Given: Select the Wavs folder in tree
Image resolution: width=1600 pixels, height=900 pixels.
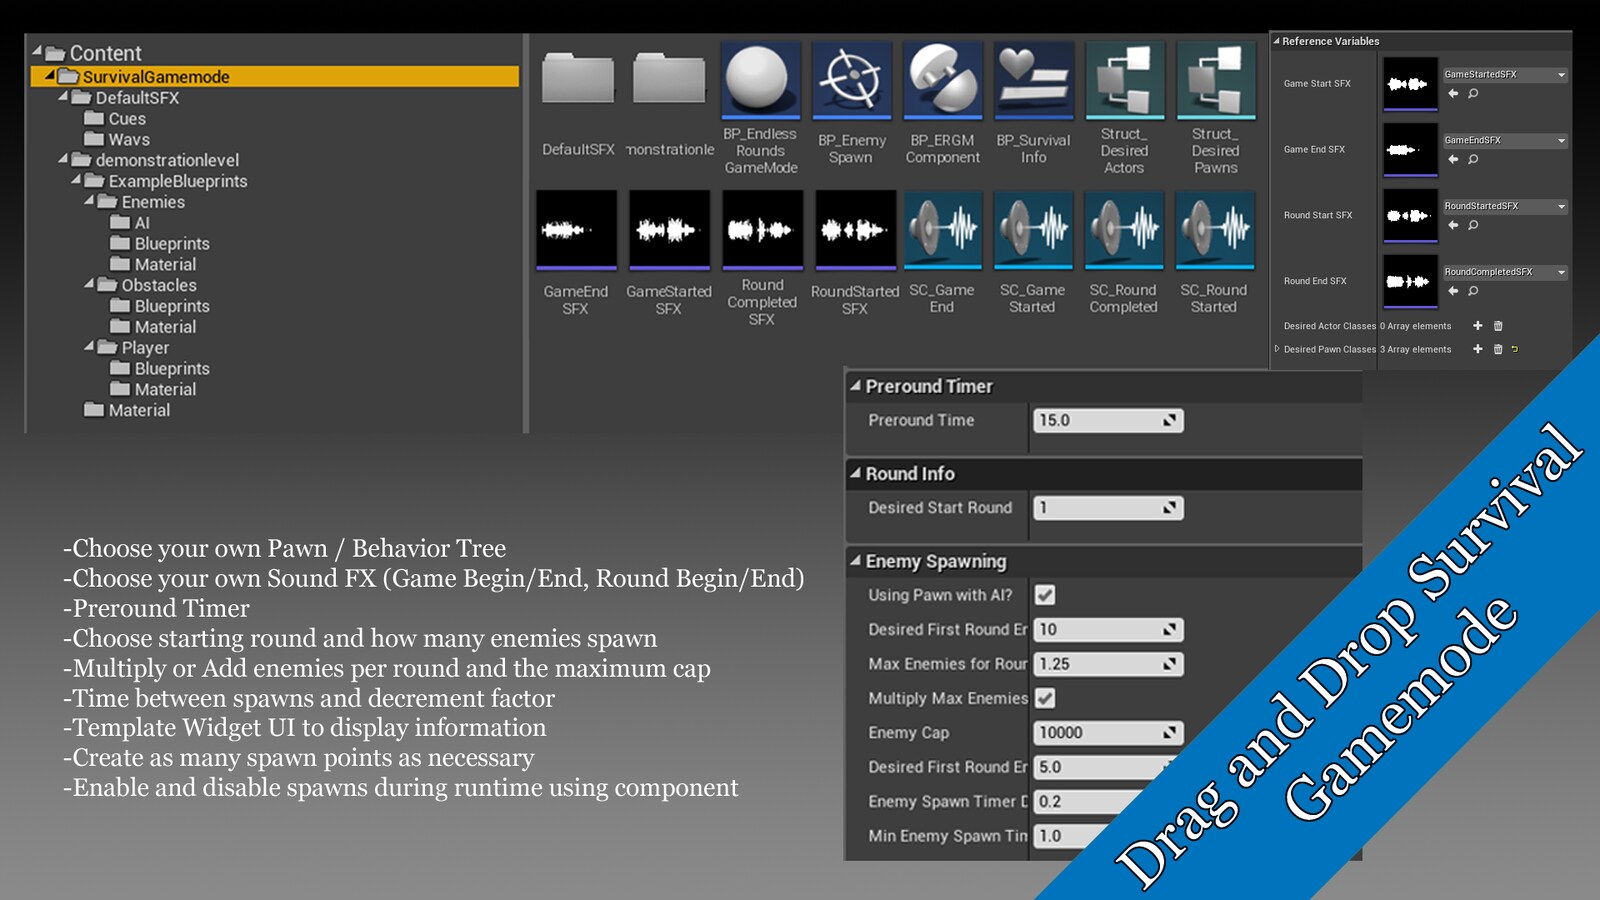Looking at the screenshot, I should tap(129, 139).
